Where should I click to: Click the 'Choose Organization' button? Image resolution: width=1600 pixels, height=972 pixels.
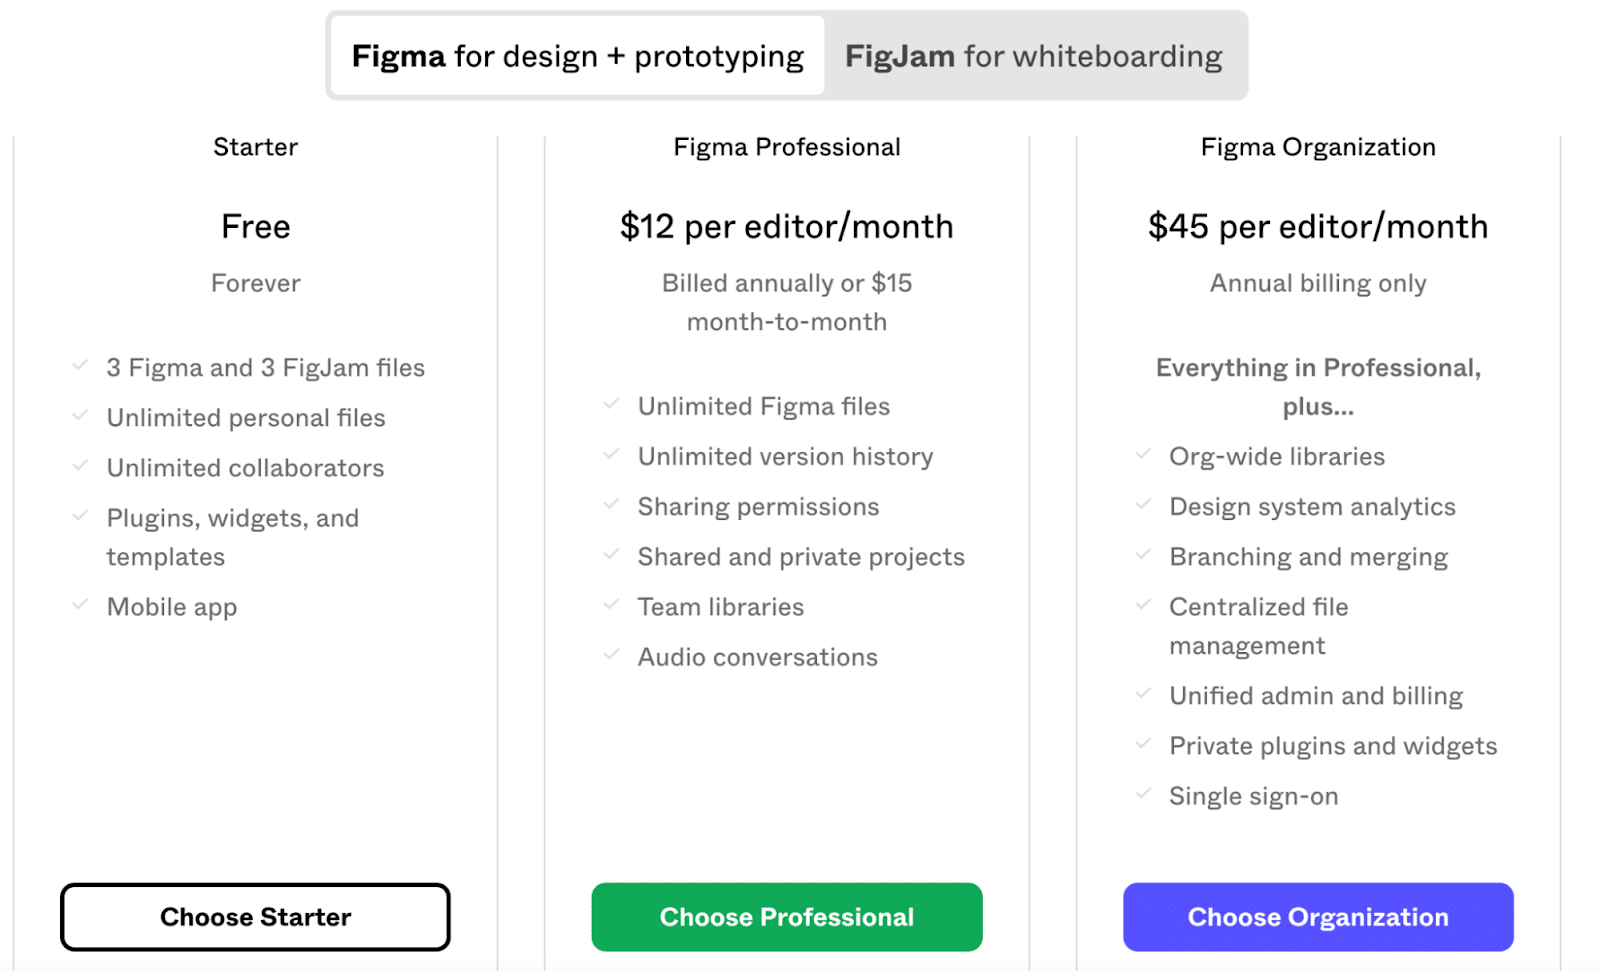coord(1318,916)
